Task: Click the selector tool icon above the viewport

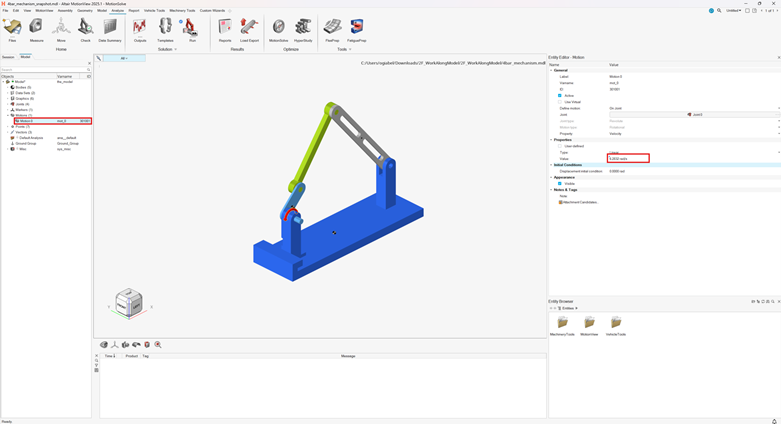Action: (99, 58)
